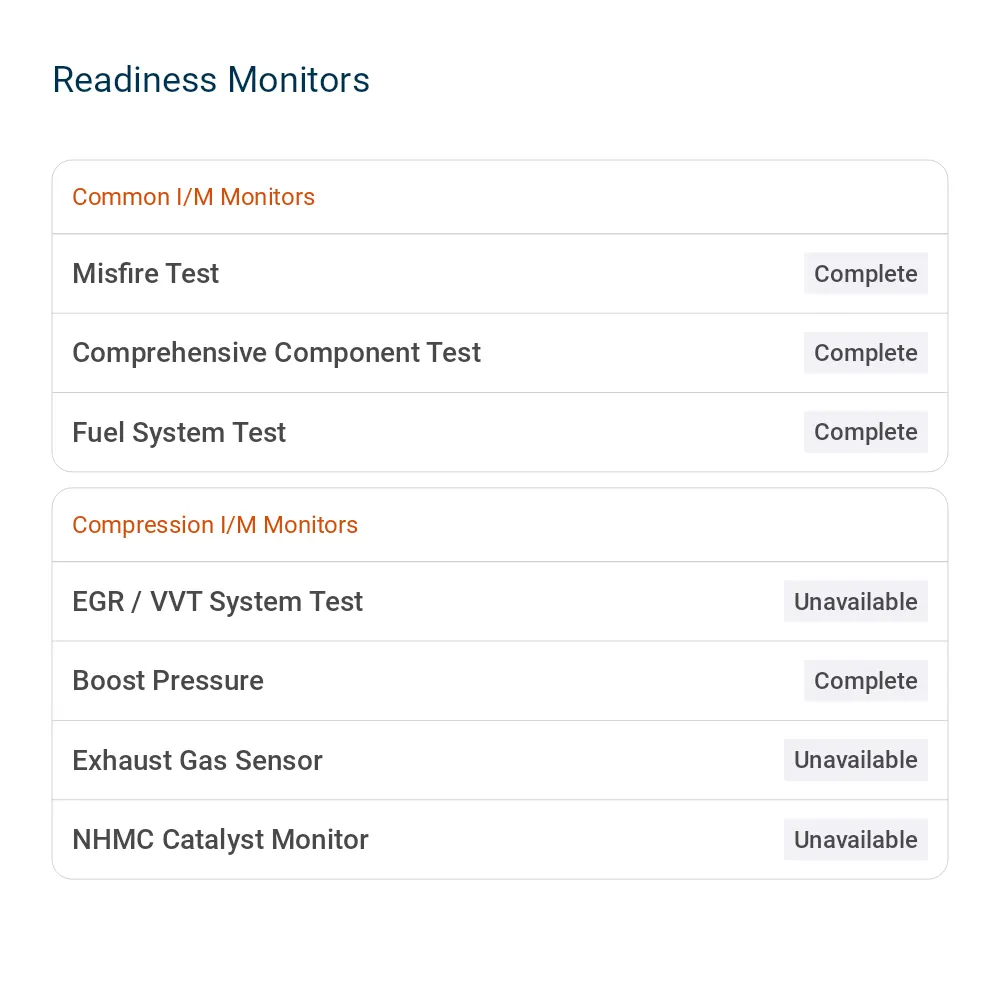Open the Misfire Test row

[500, 274]
